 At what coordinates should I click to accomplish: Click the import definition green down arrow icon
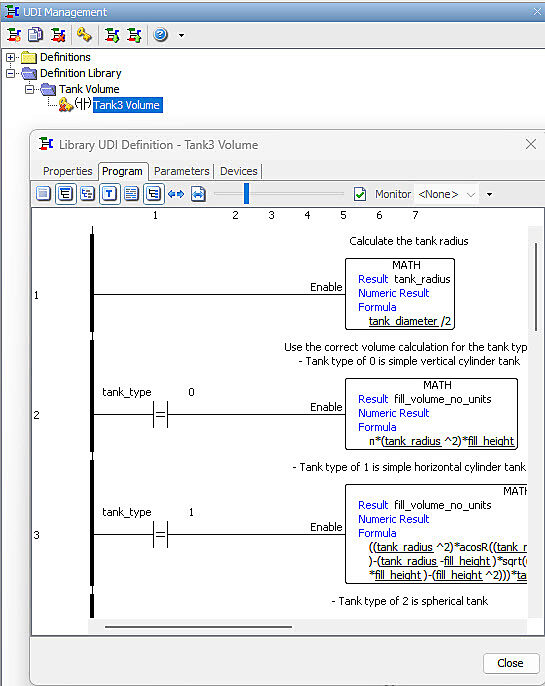[112, 35]
